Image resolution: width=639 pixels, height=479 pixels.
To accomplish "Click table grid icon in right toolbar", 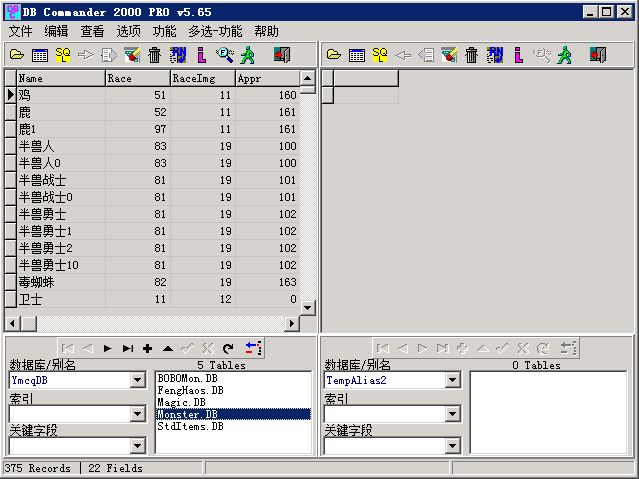I will [357, 55].
